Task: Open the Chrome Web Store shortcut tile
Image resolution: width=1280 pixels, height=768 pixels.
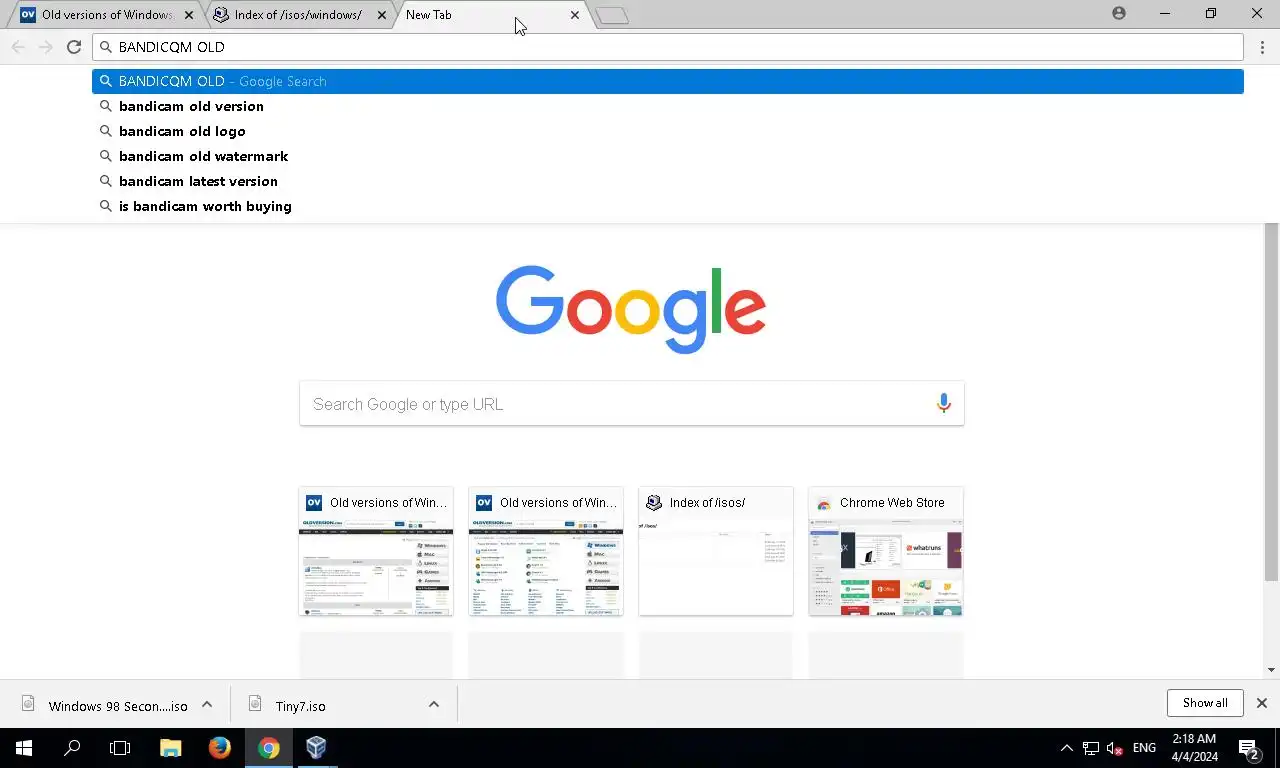Action: 886,551
